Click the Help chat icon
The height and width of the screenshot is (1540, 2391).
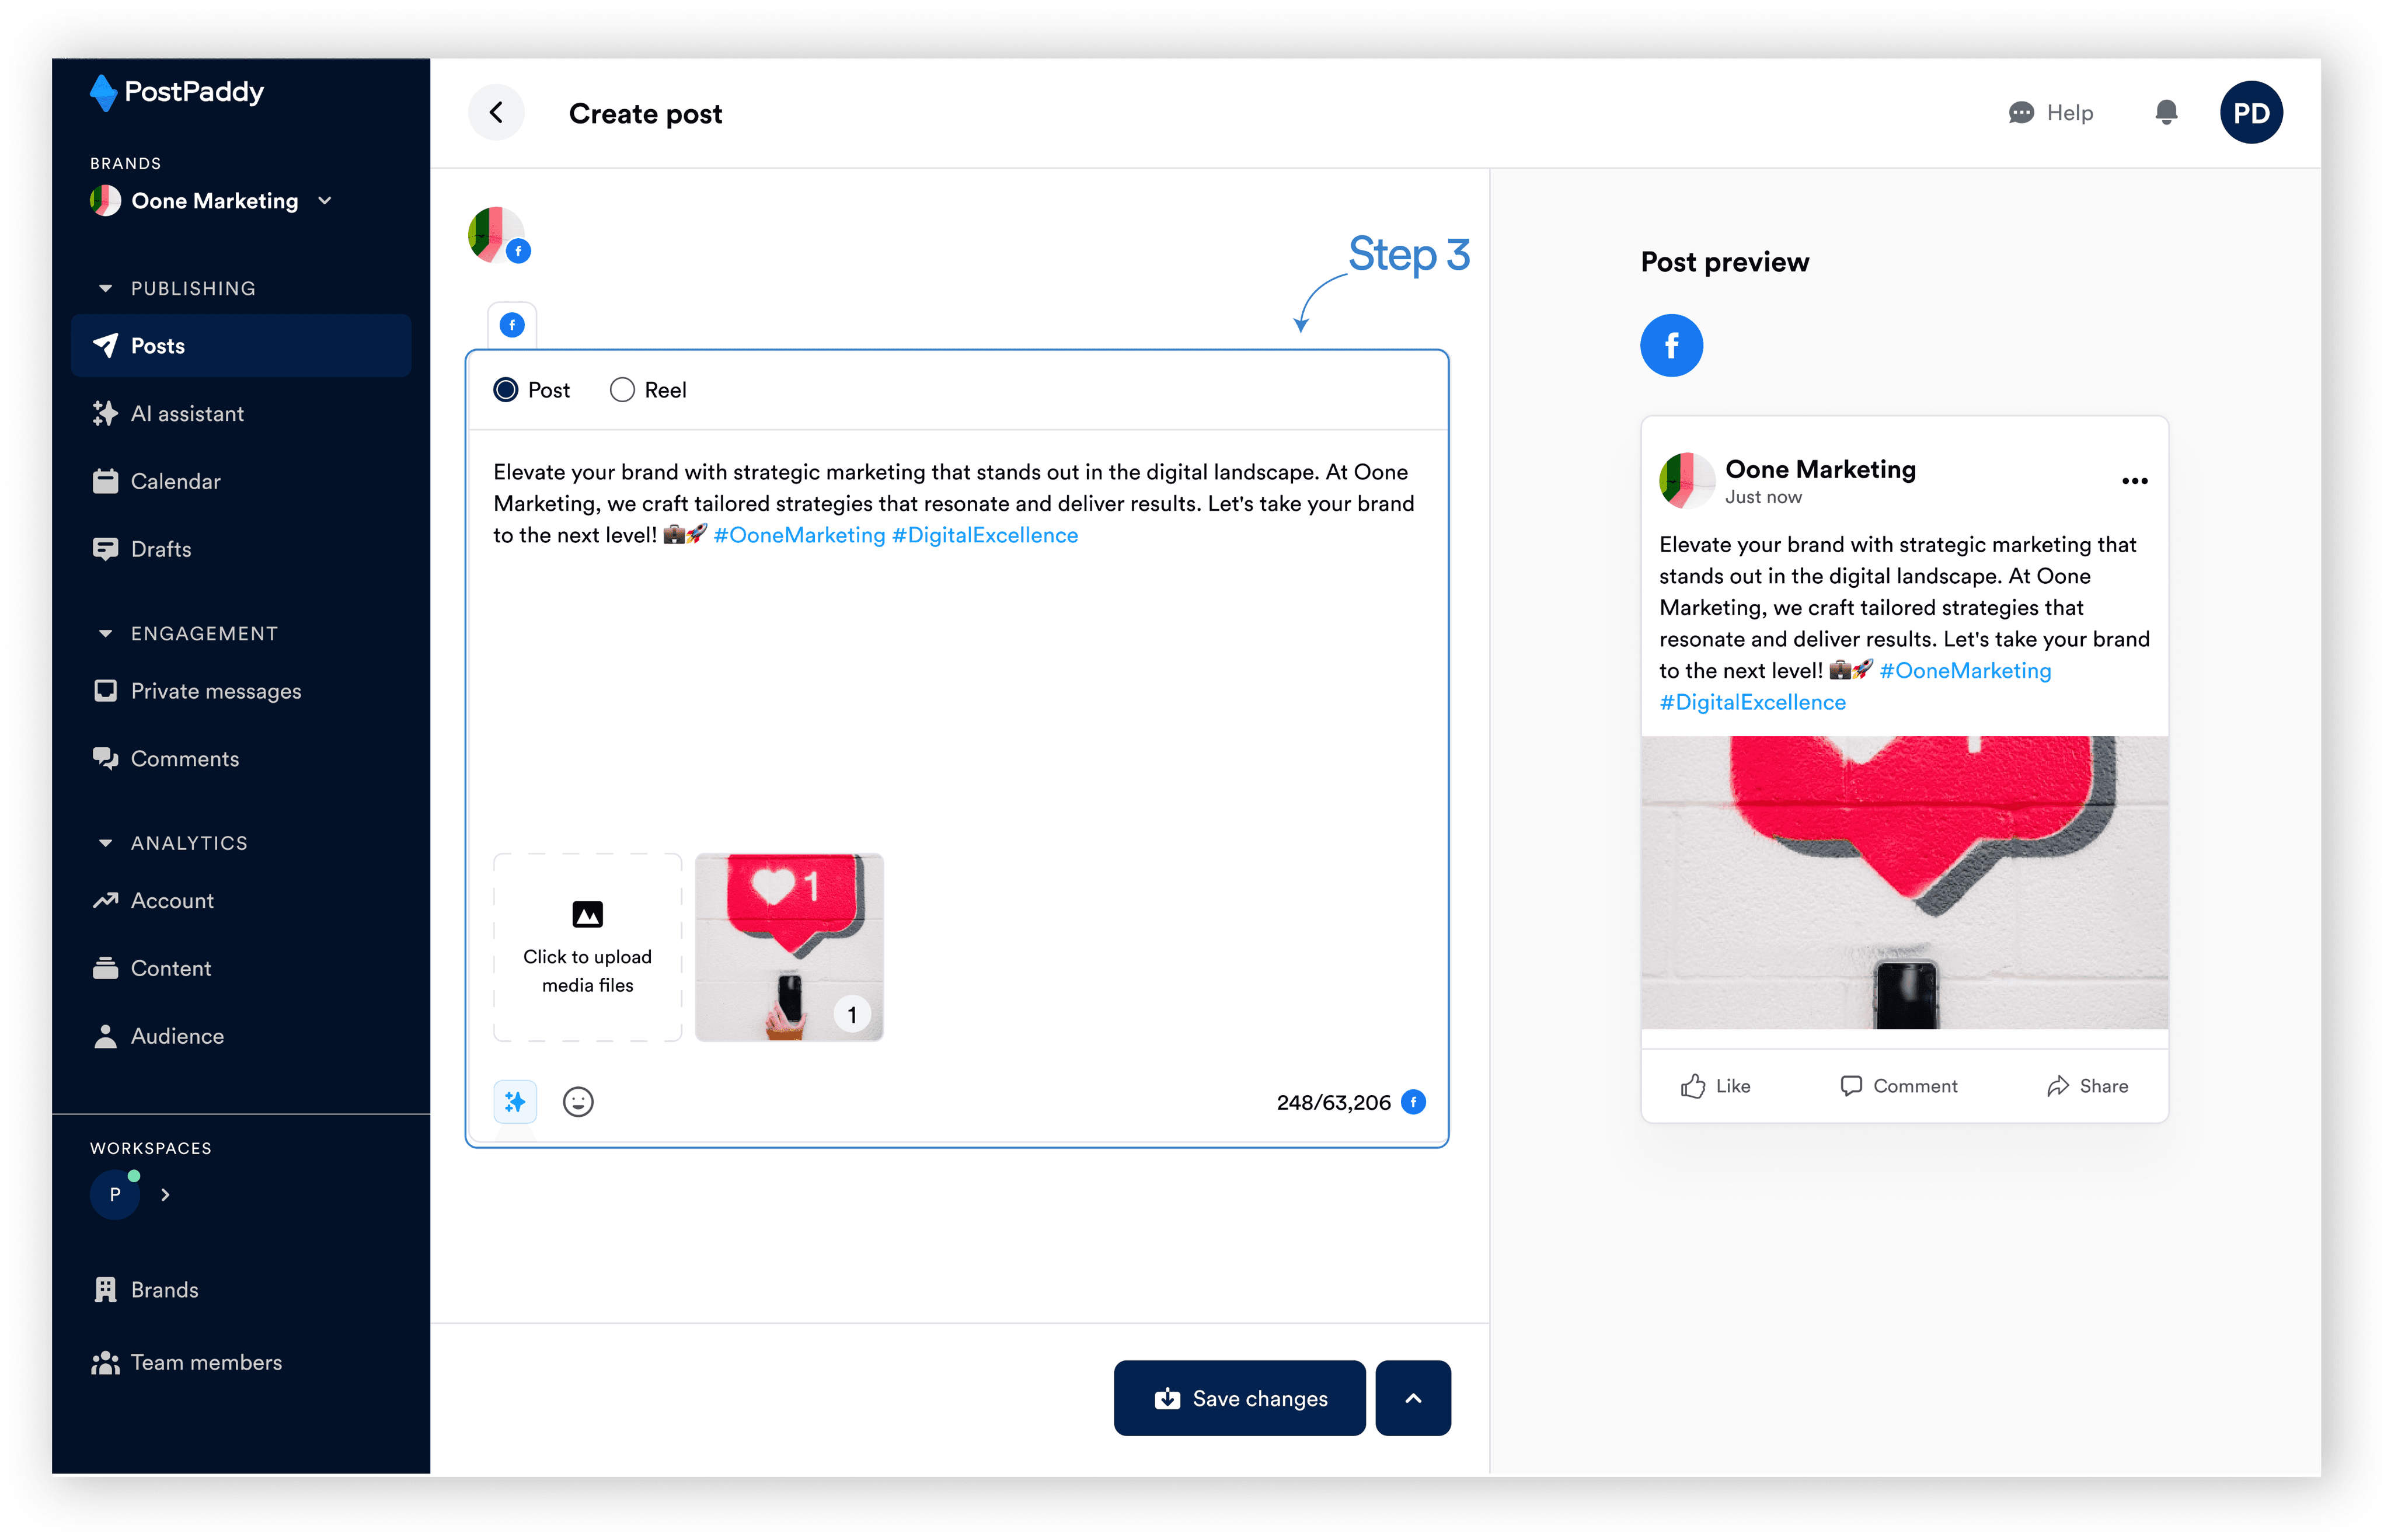(2021, 113)
